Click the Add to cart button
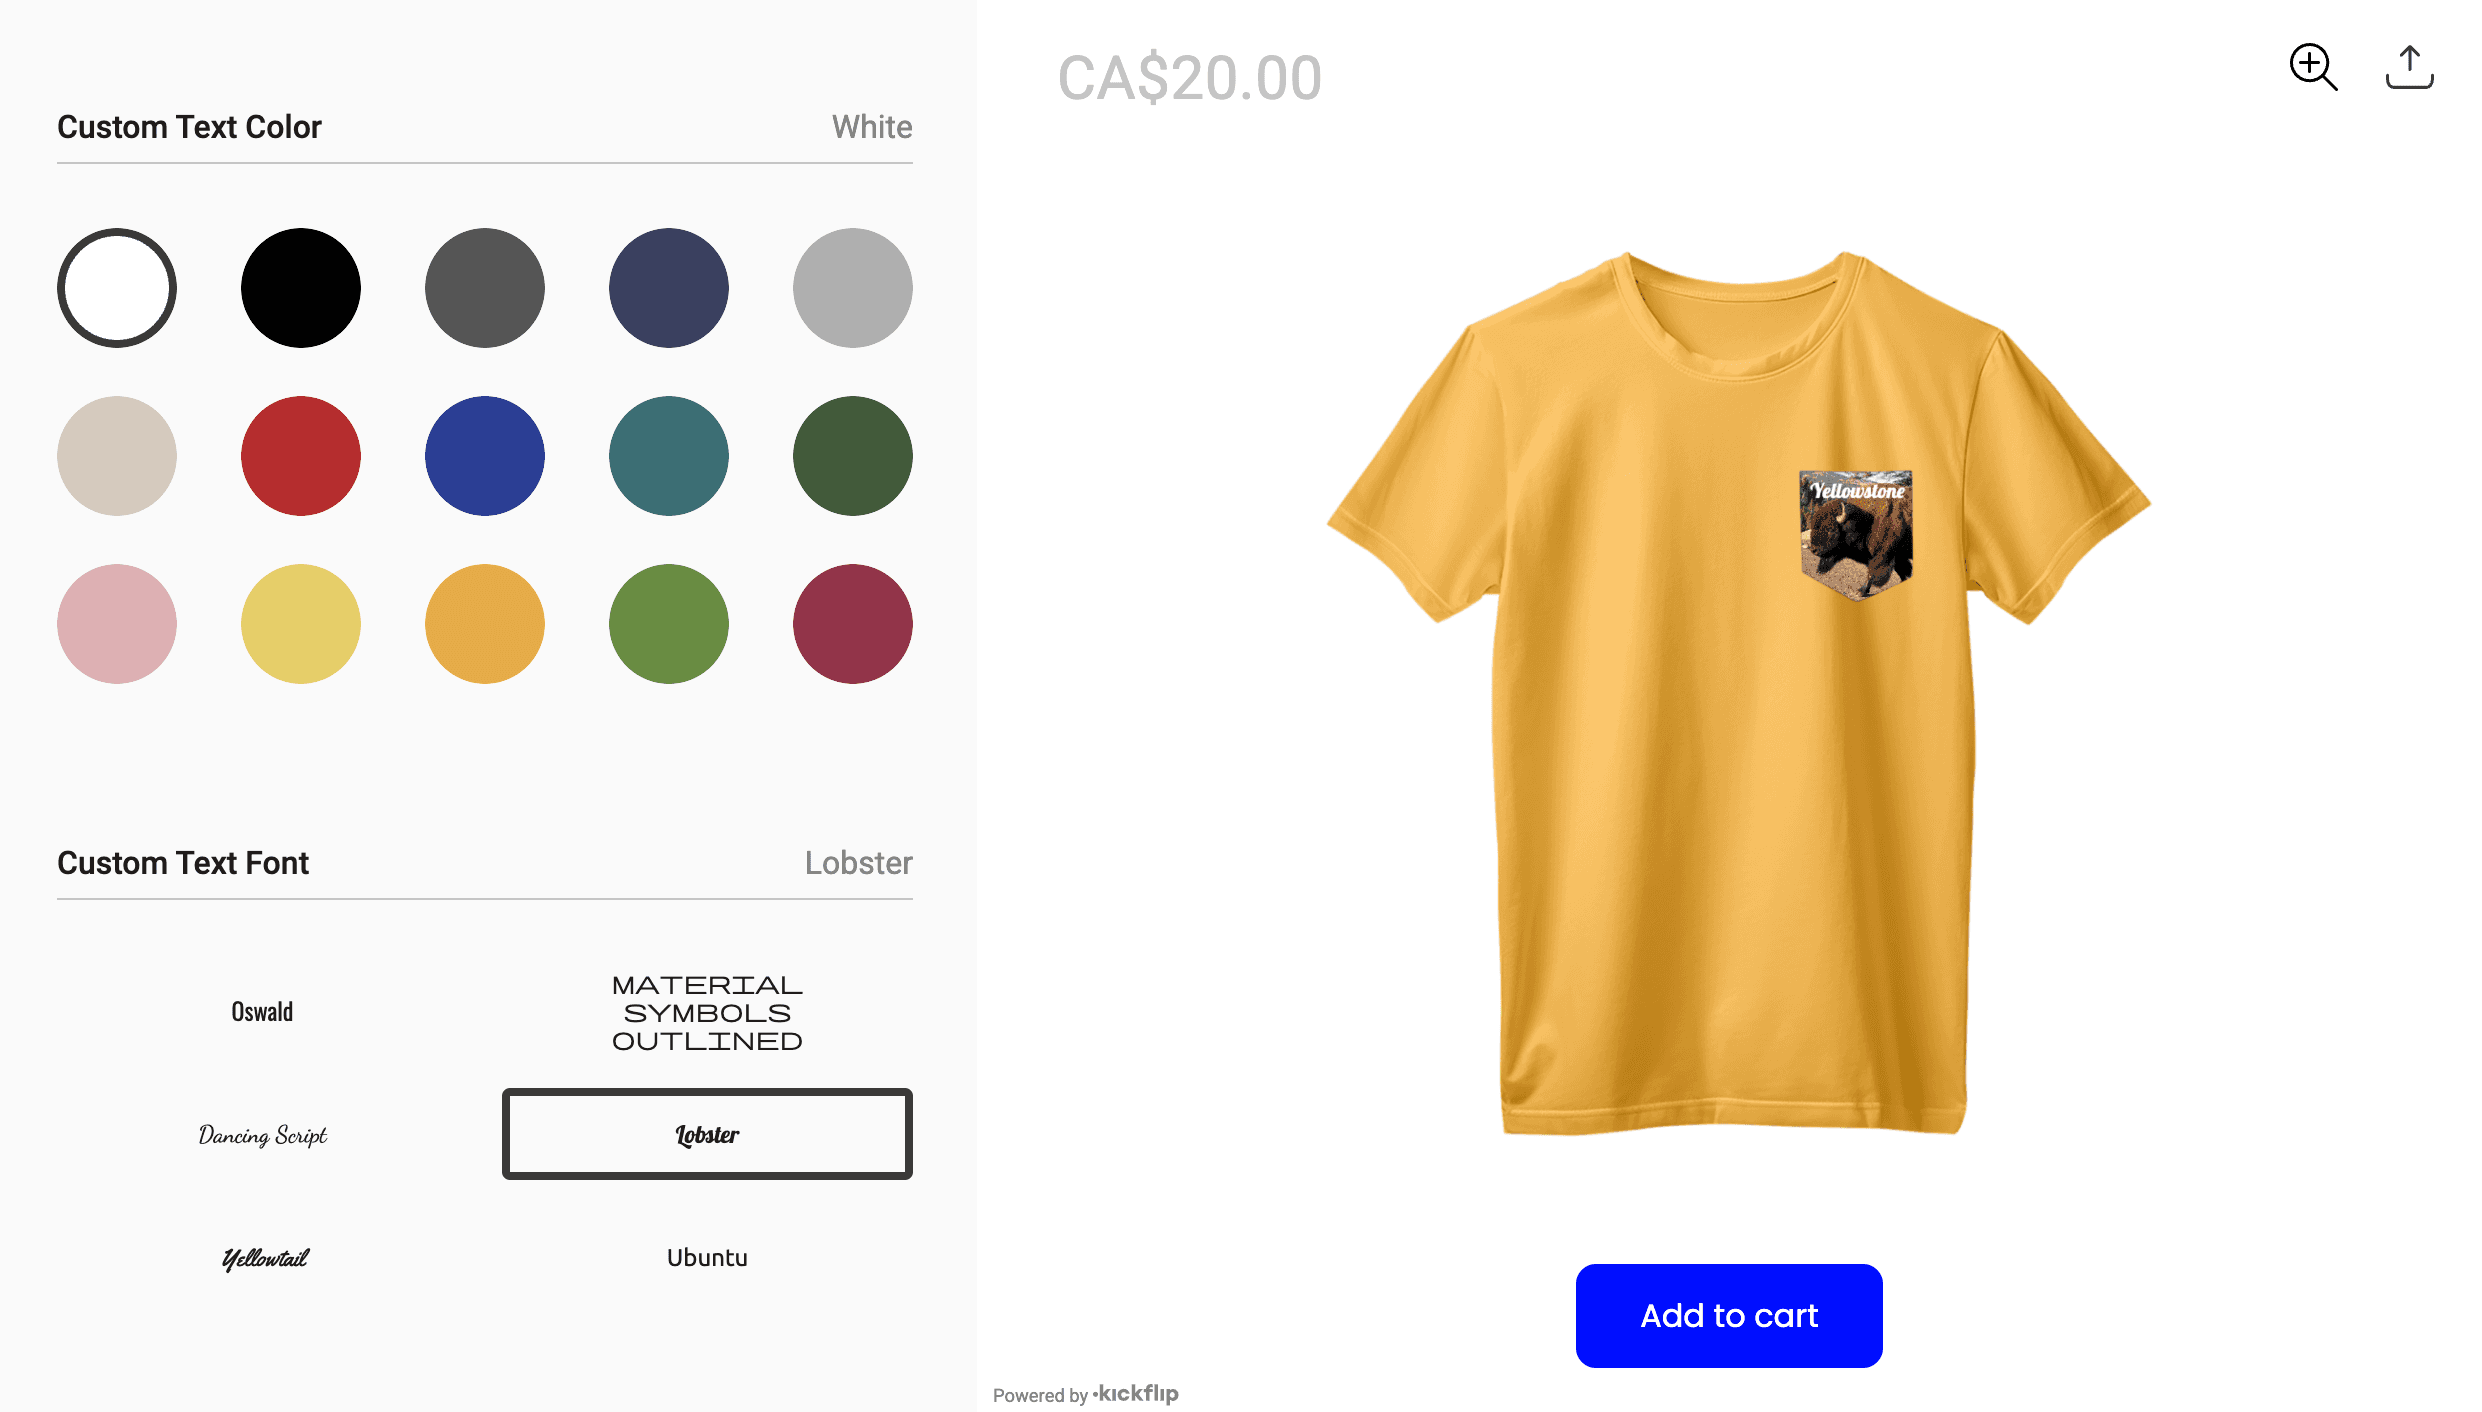This screenshot has height=1412, width=2482. click(x=1729, y=1315)
